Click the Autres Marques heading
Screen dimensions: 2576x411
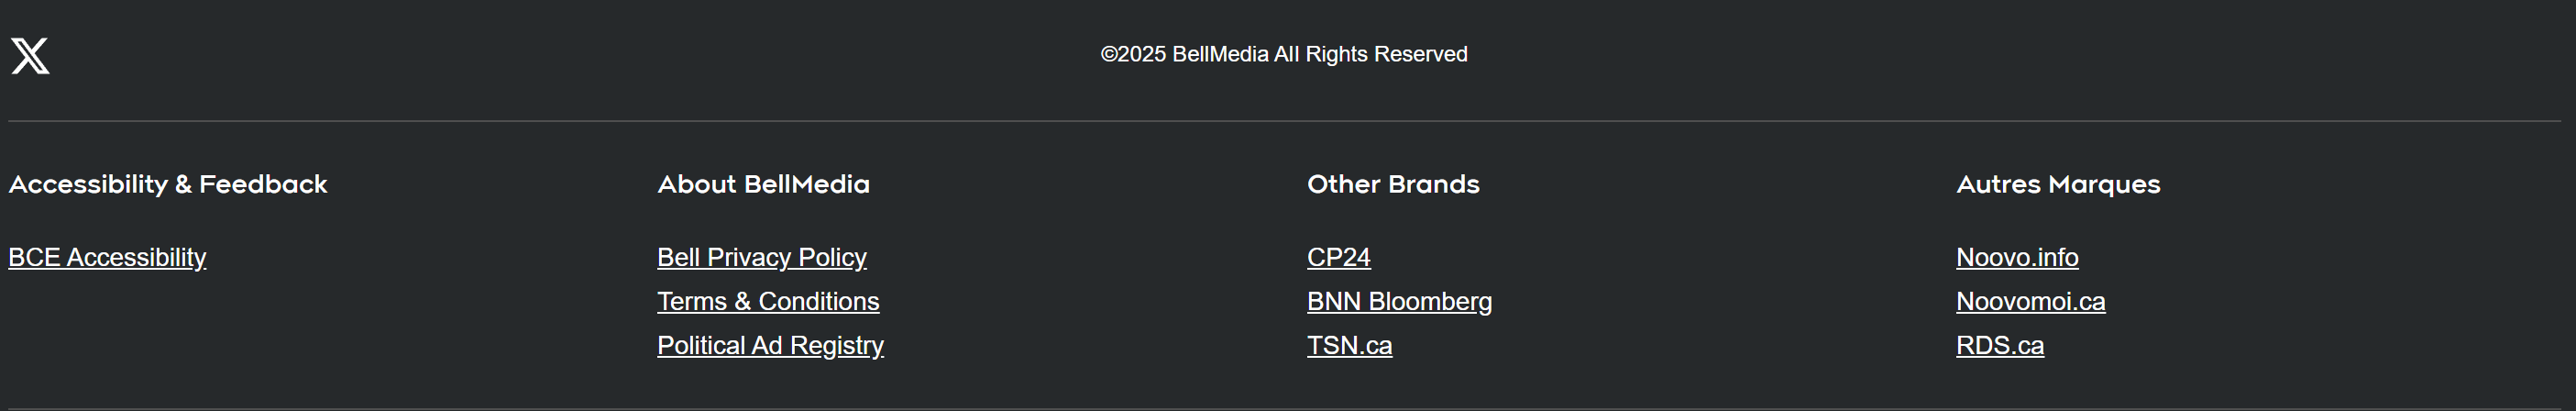(2057, 185)
